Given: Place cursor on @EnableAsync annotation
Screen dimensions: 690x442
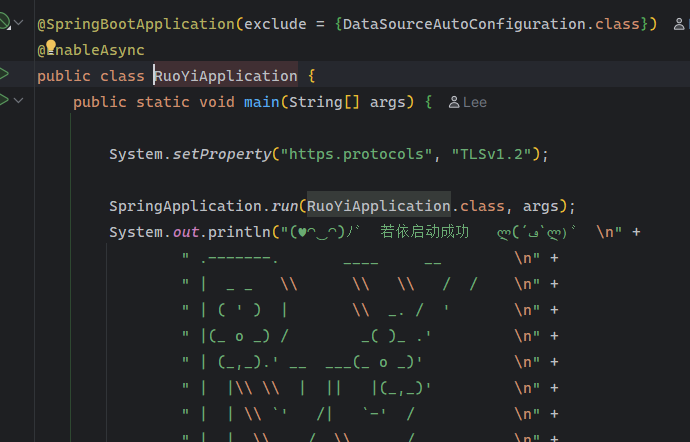Looking at the screenshot, I should [91, 50].
